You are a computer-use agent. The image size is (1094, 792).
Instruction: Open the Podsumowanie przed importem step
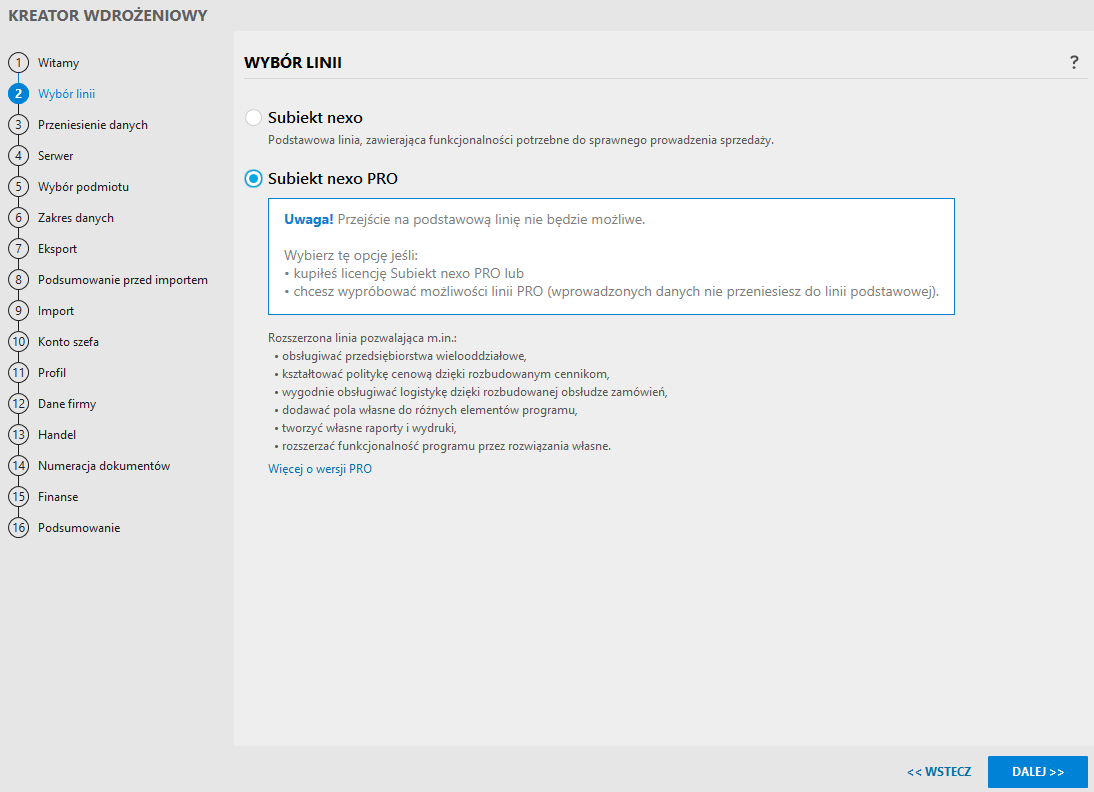click(x=123, y=280)
